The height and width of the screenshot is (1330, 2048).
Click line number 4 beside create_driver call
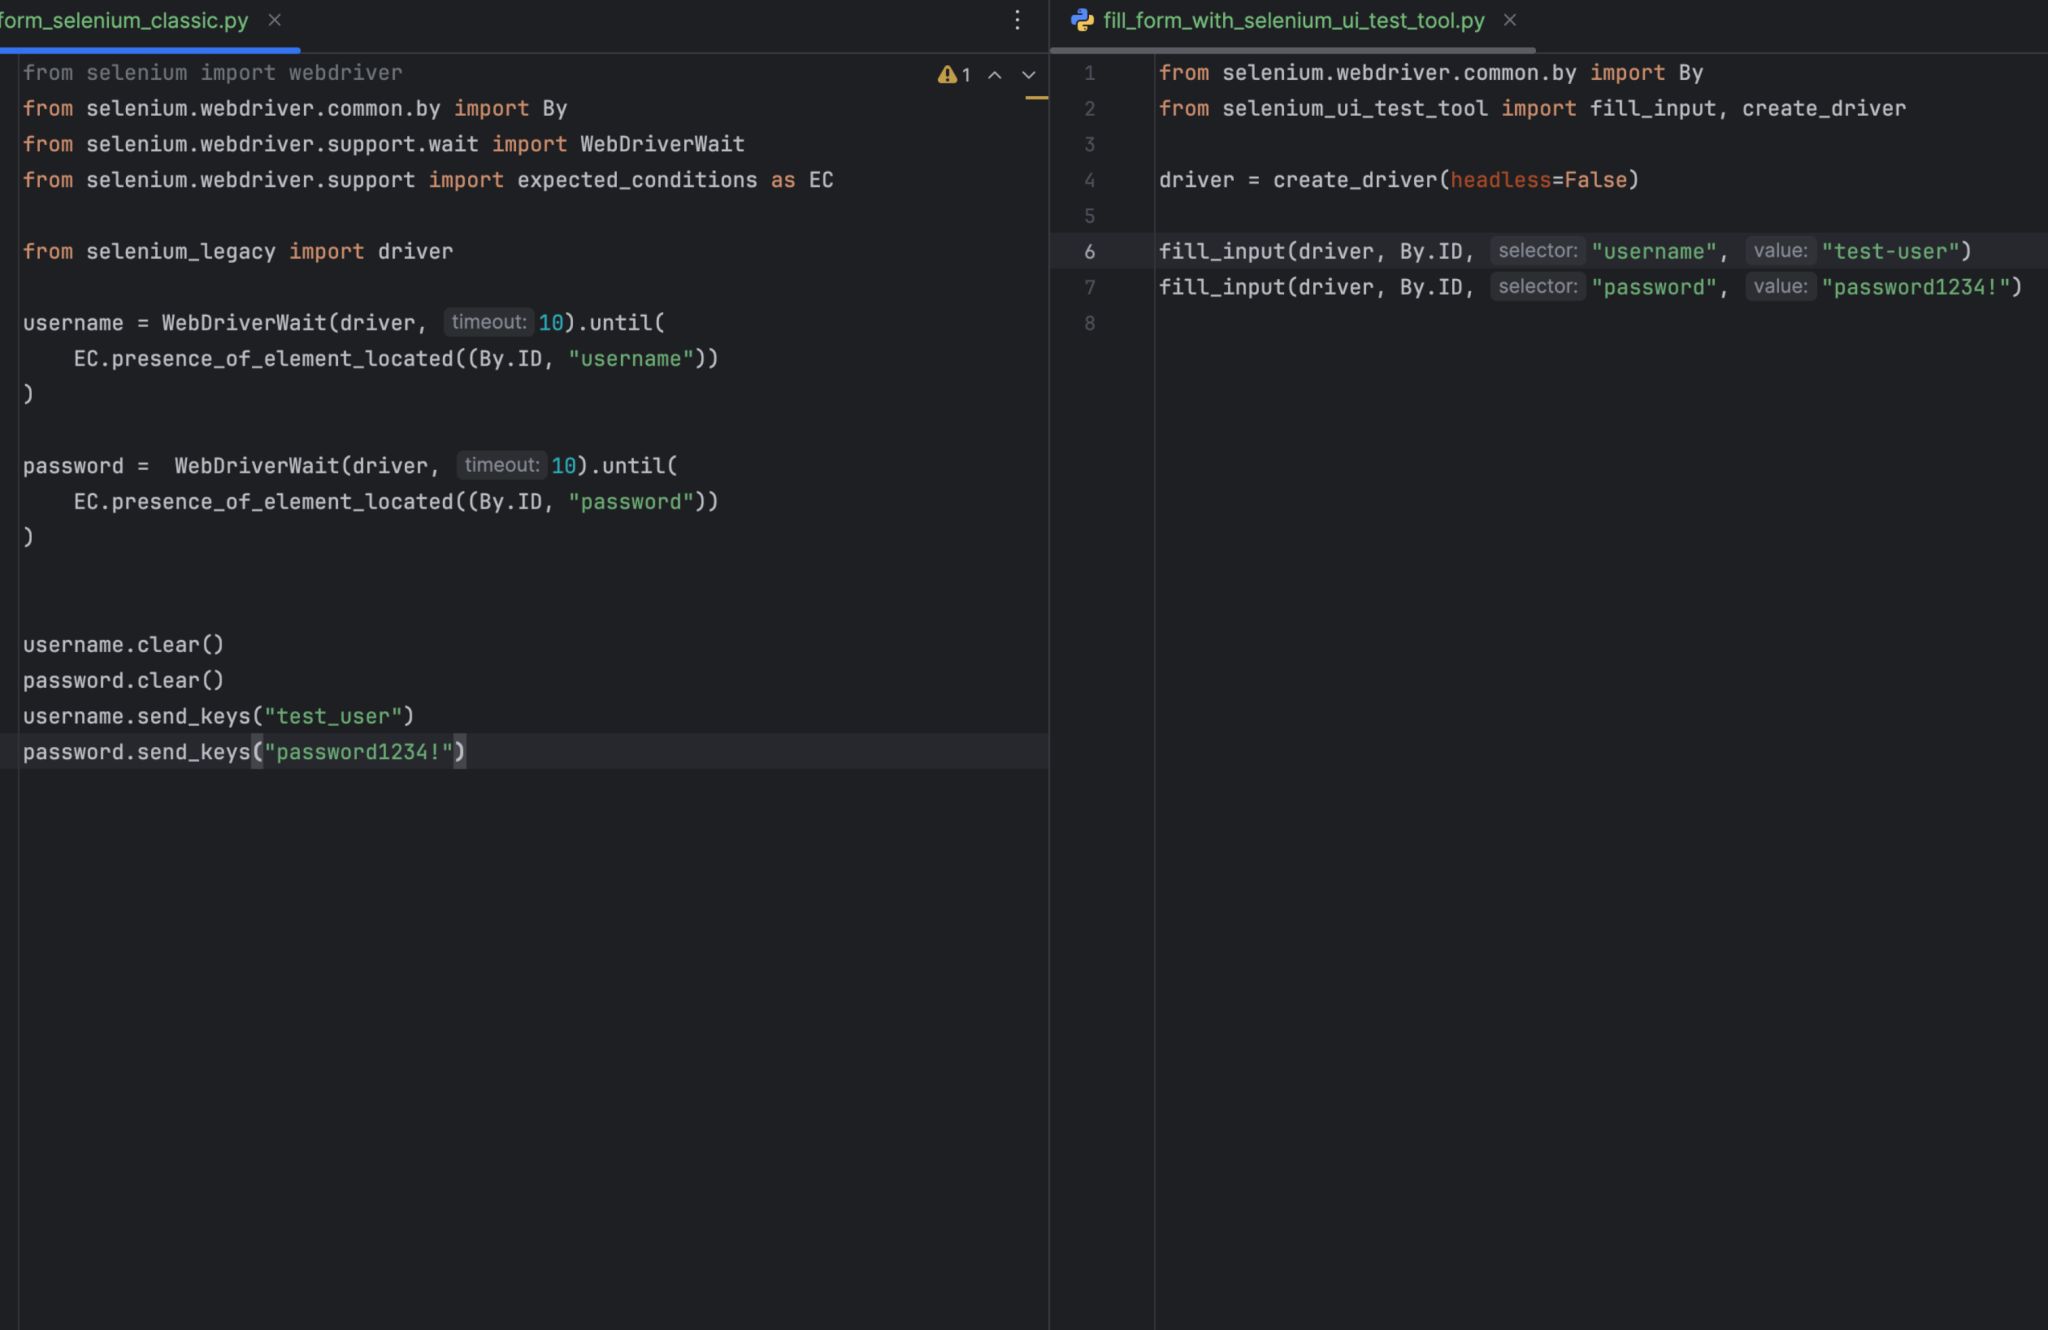click(1090, 180)
